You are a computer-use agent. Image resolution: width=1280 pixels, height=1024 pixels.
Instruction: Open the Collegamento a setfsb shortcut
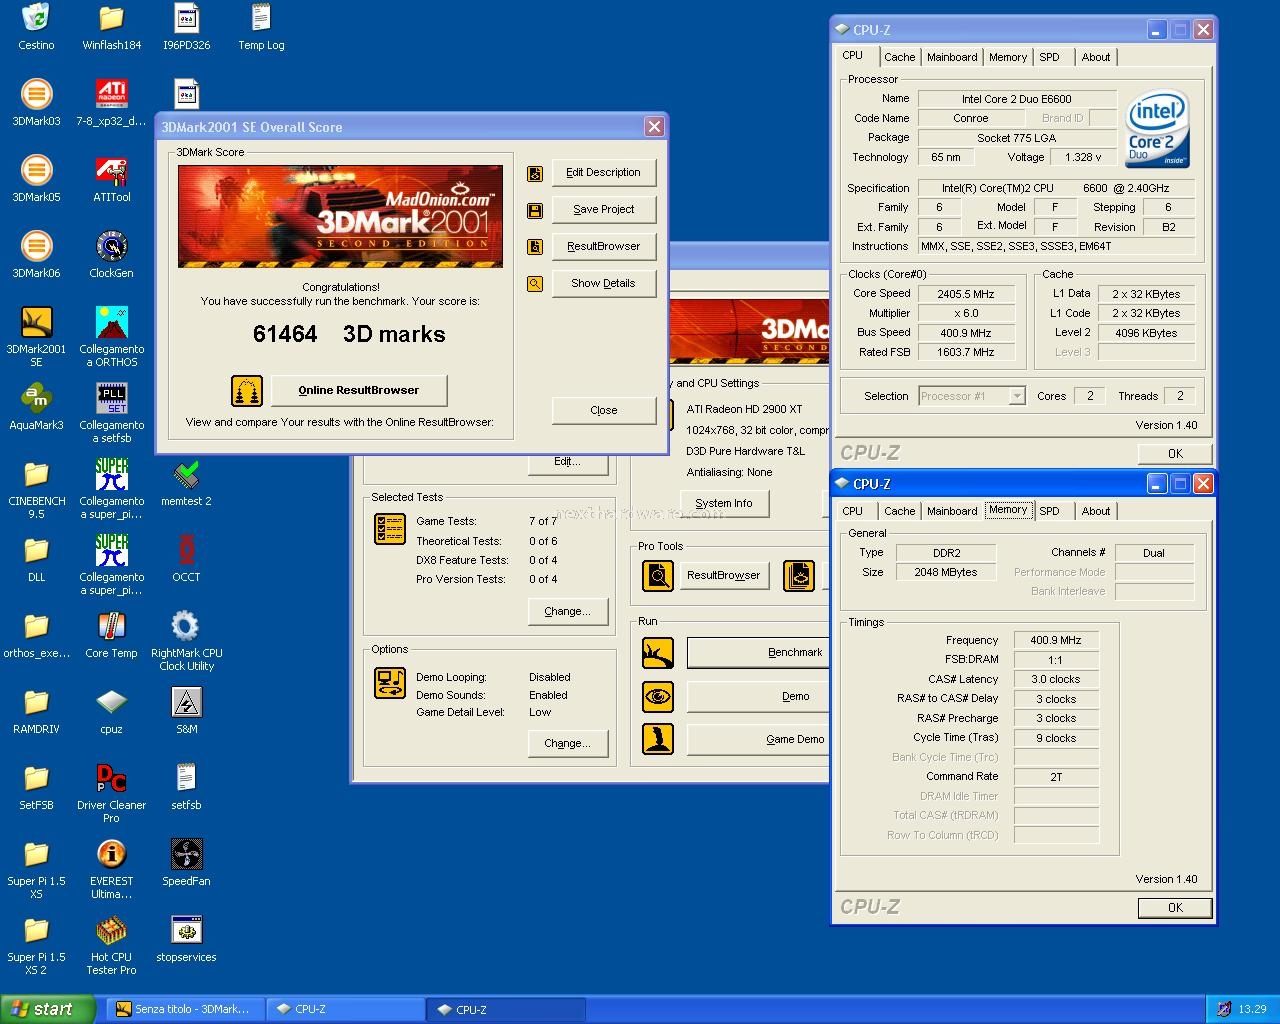pos(111,398)
